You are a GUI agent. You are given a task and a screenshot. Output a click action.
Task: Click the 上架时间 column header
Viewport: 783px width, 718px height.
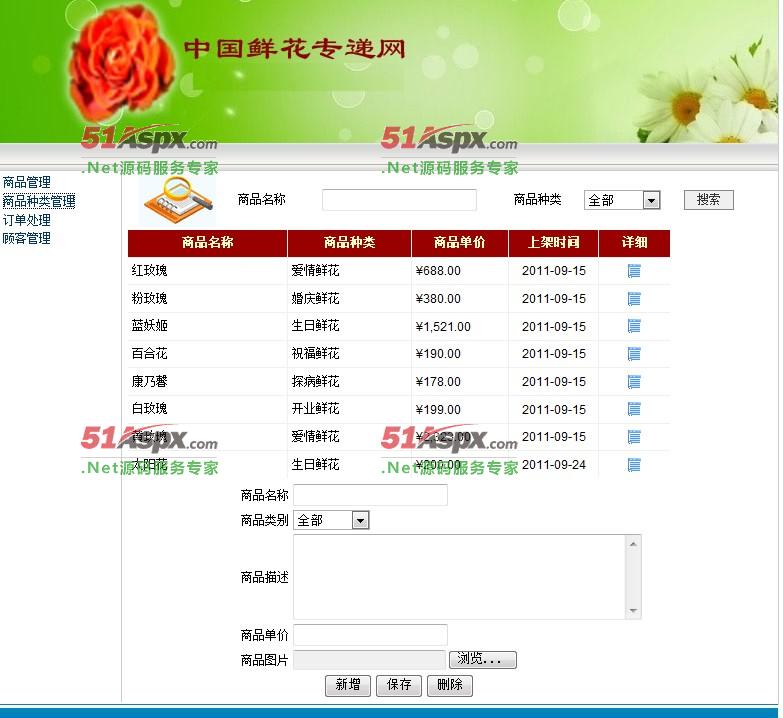click(x=553, y=243)
